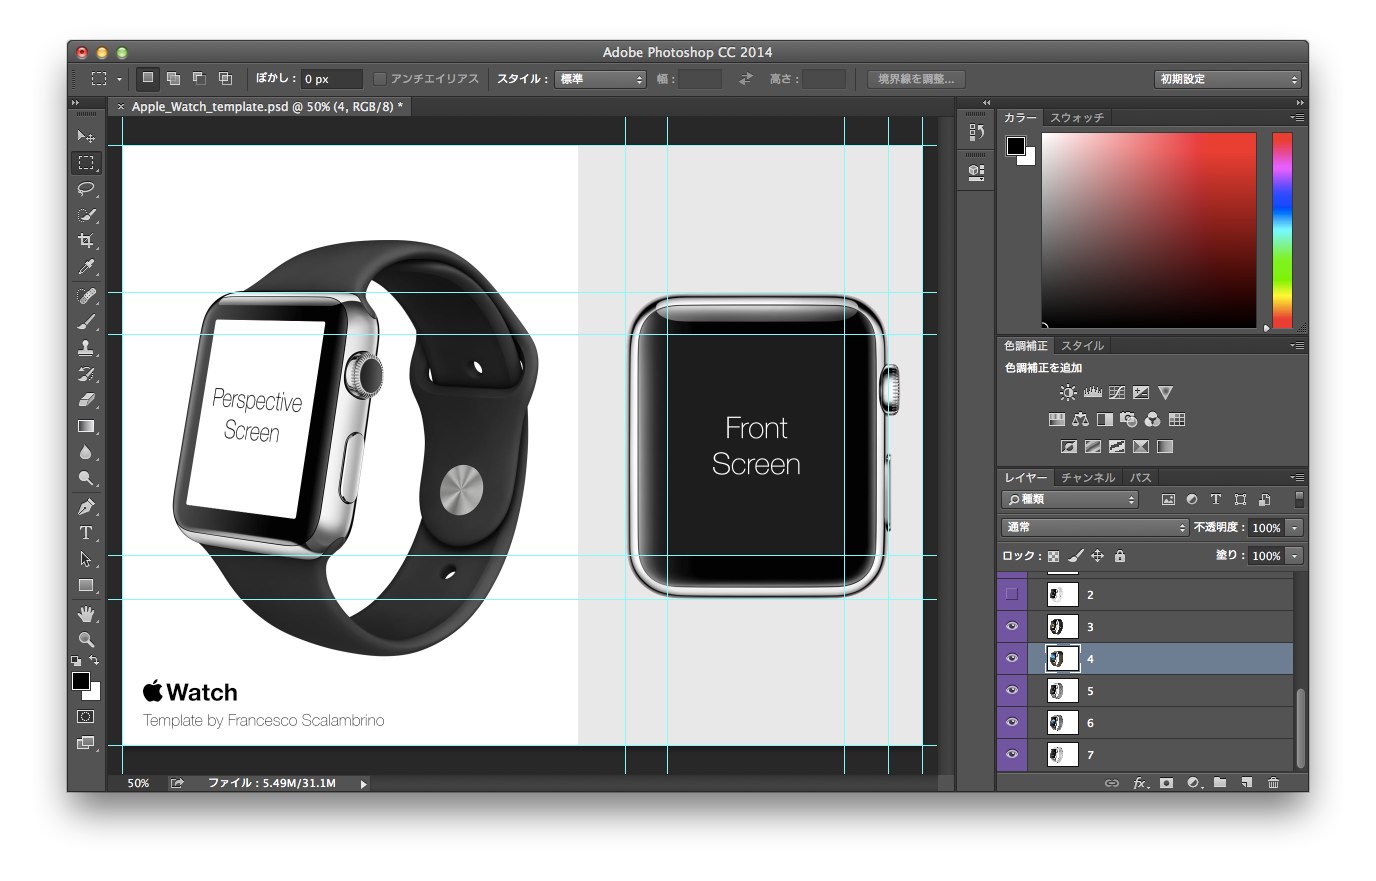Select the Pen tool
The image size is (1376, 881).
click(x=86, y=507)
